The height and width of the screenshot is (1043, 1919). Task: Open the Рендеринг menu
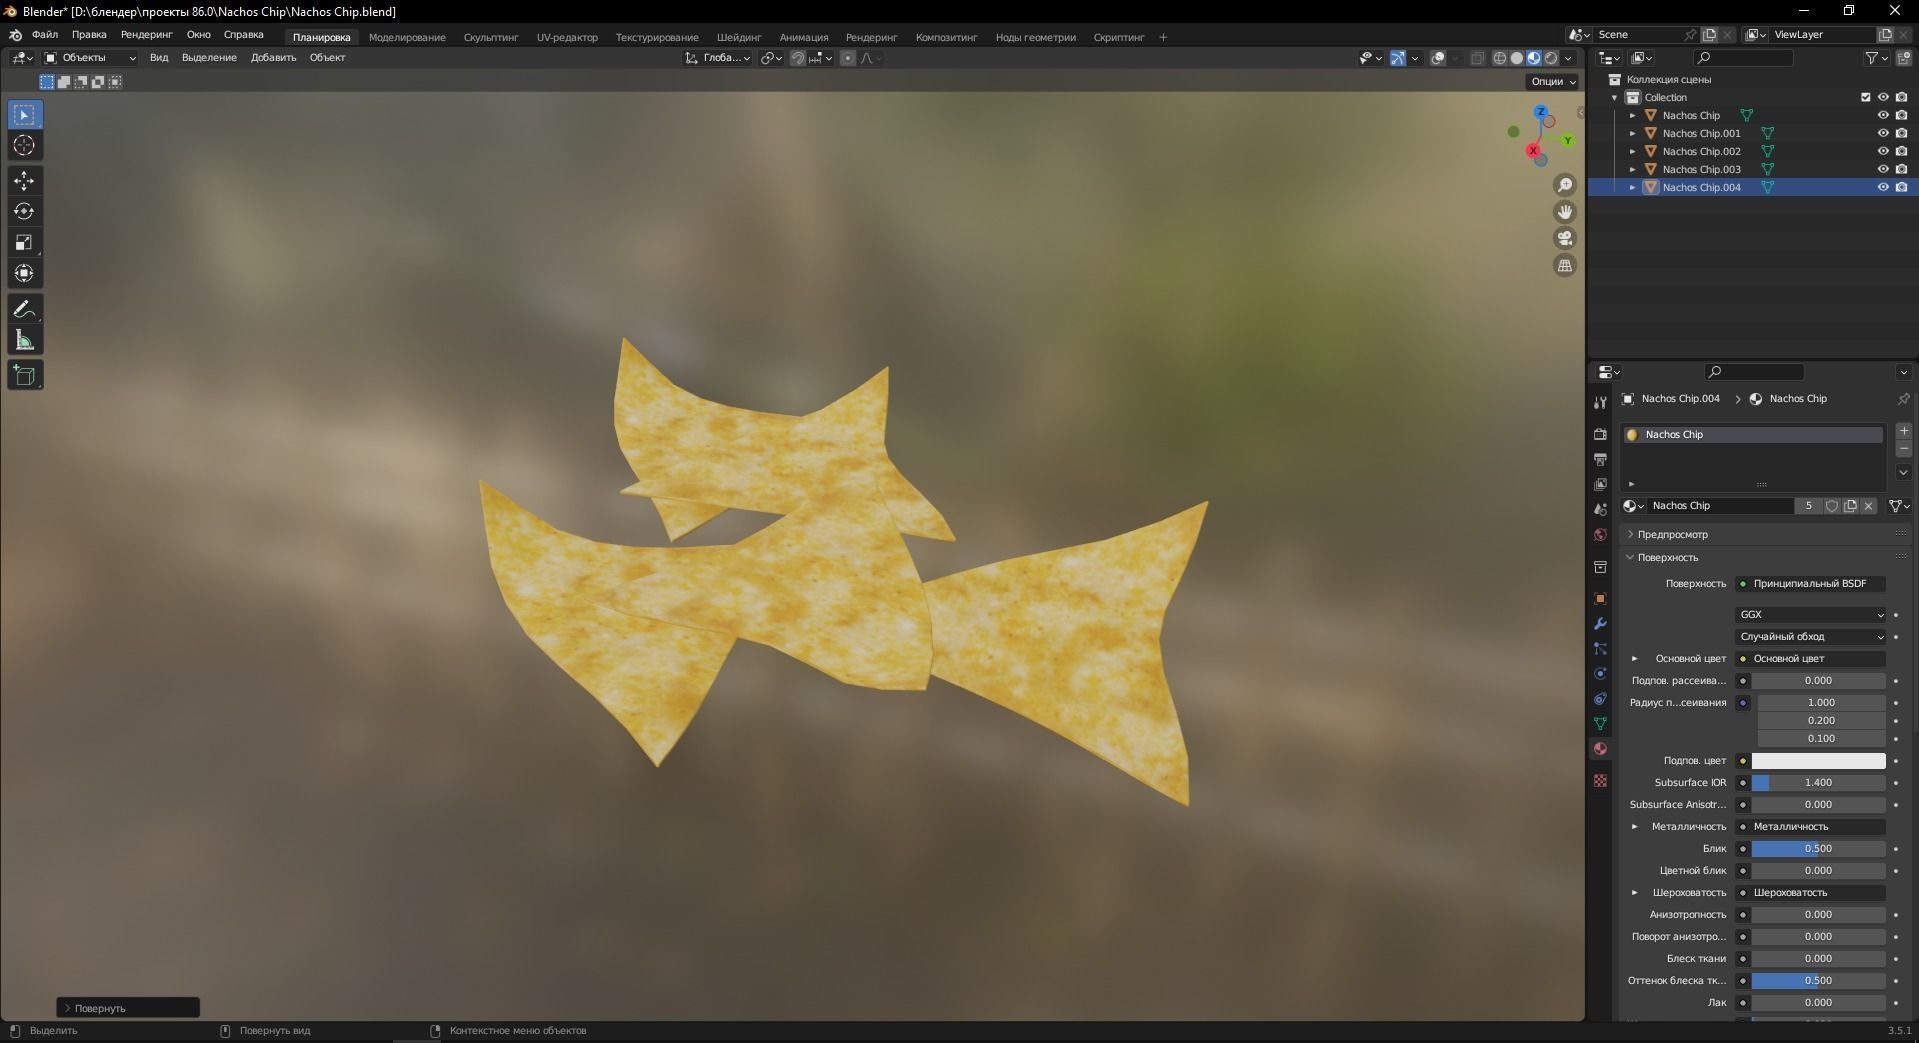pyautogui.click(x=146, y=35)
